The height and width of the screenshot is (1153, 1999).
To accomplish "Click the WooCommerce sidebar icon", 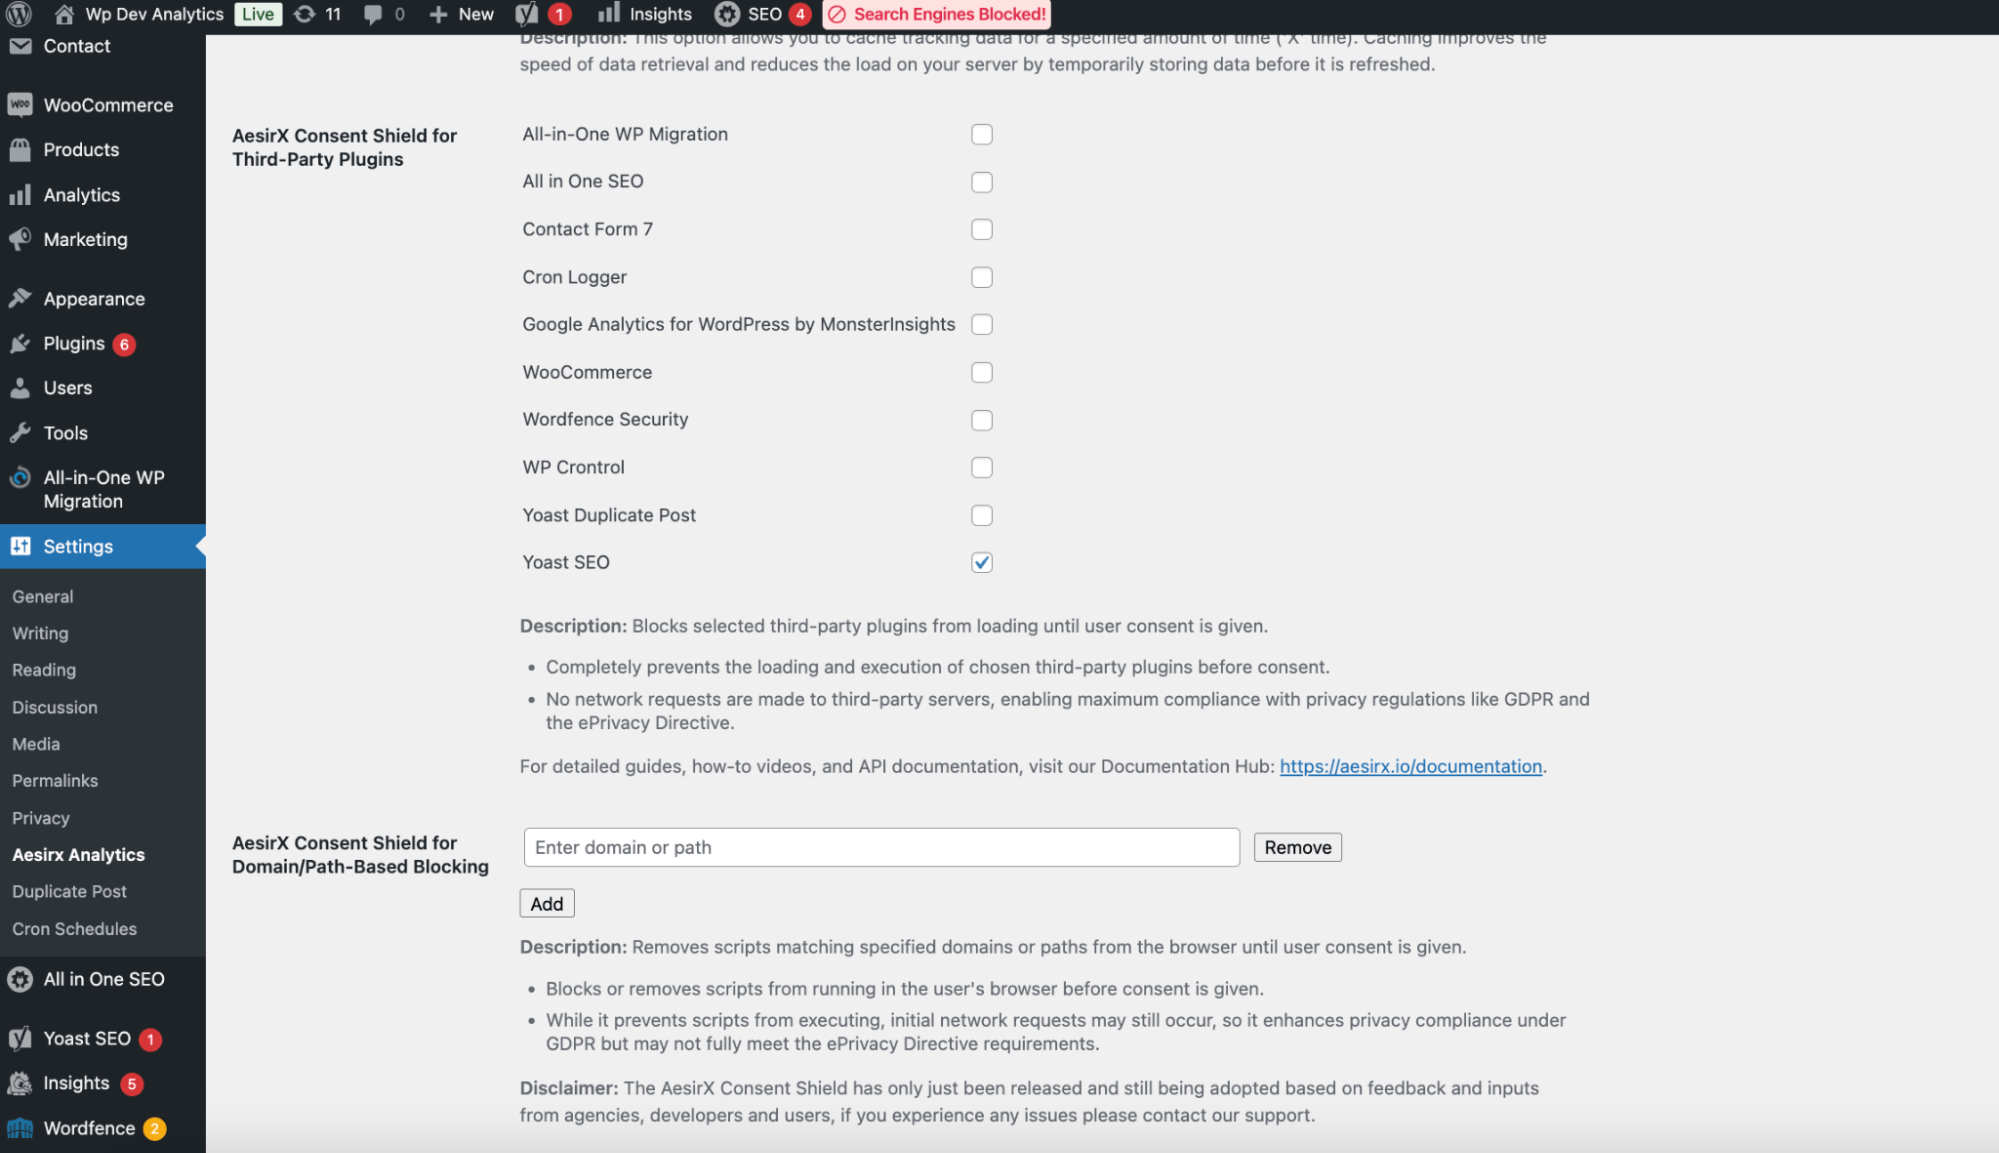I will 19,103.
